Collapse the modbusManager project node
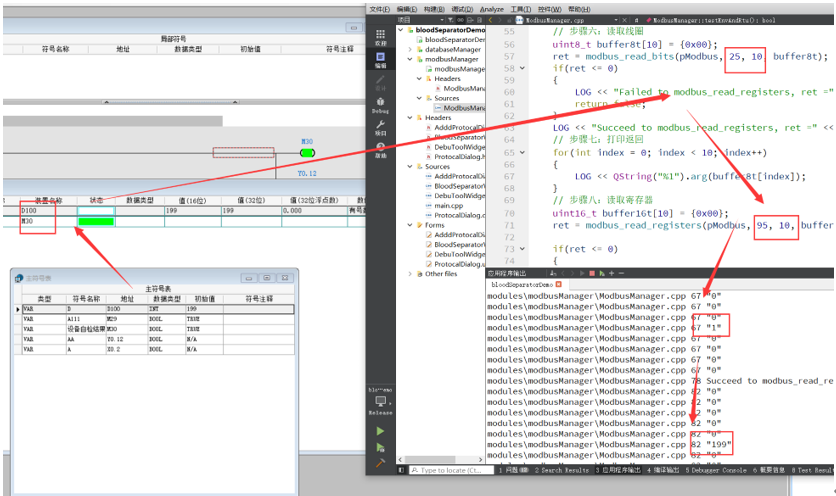836x496 pixels. (x=411, y=59)
